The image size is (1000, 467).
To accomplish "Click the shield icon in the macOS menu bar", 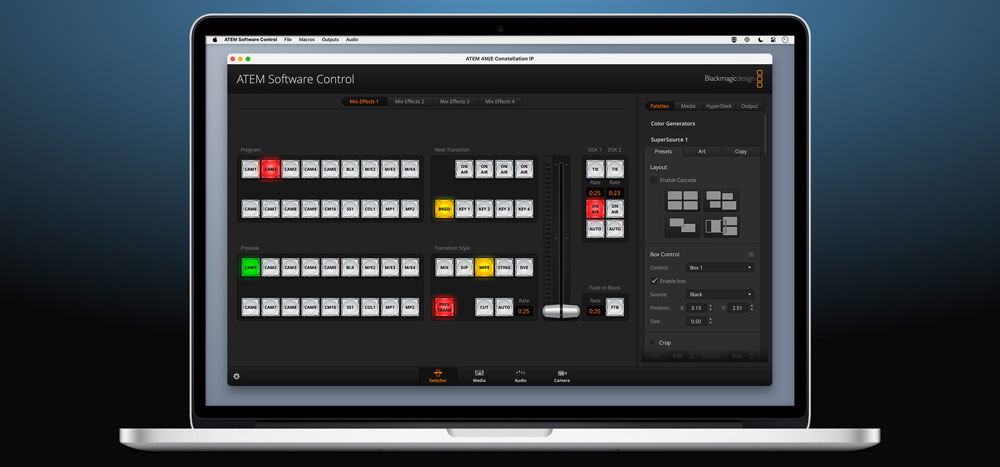I will point(735,40).
